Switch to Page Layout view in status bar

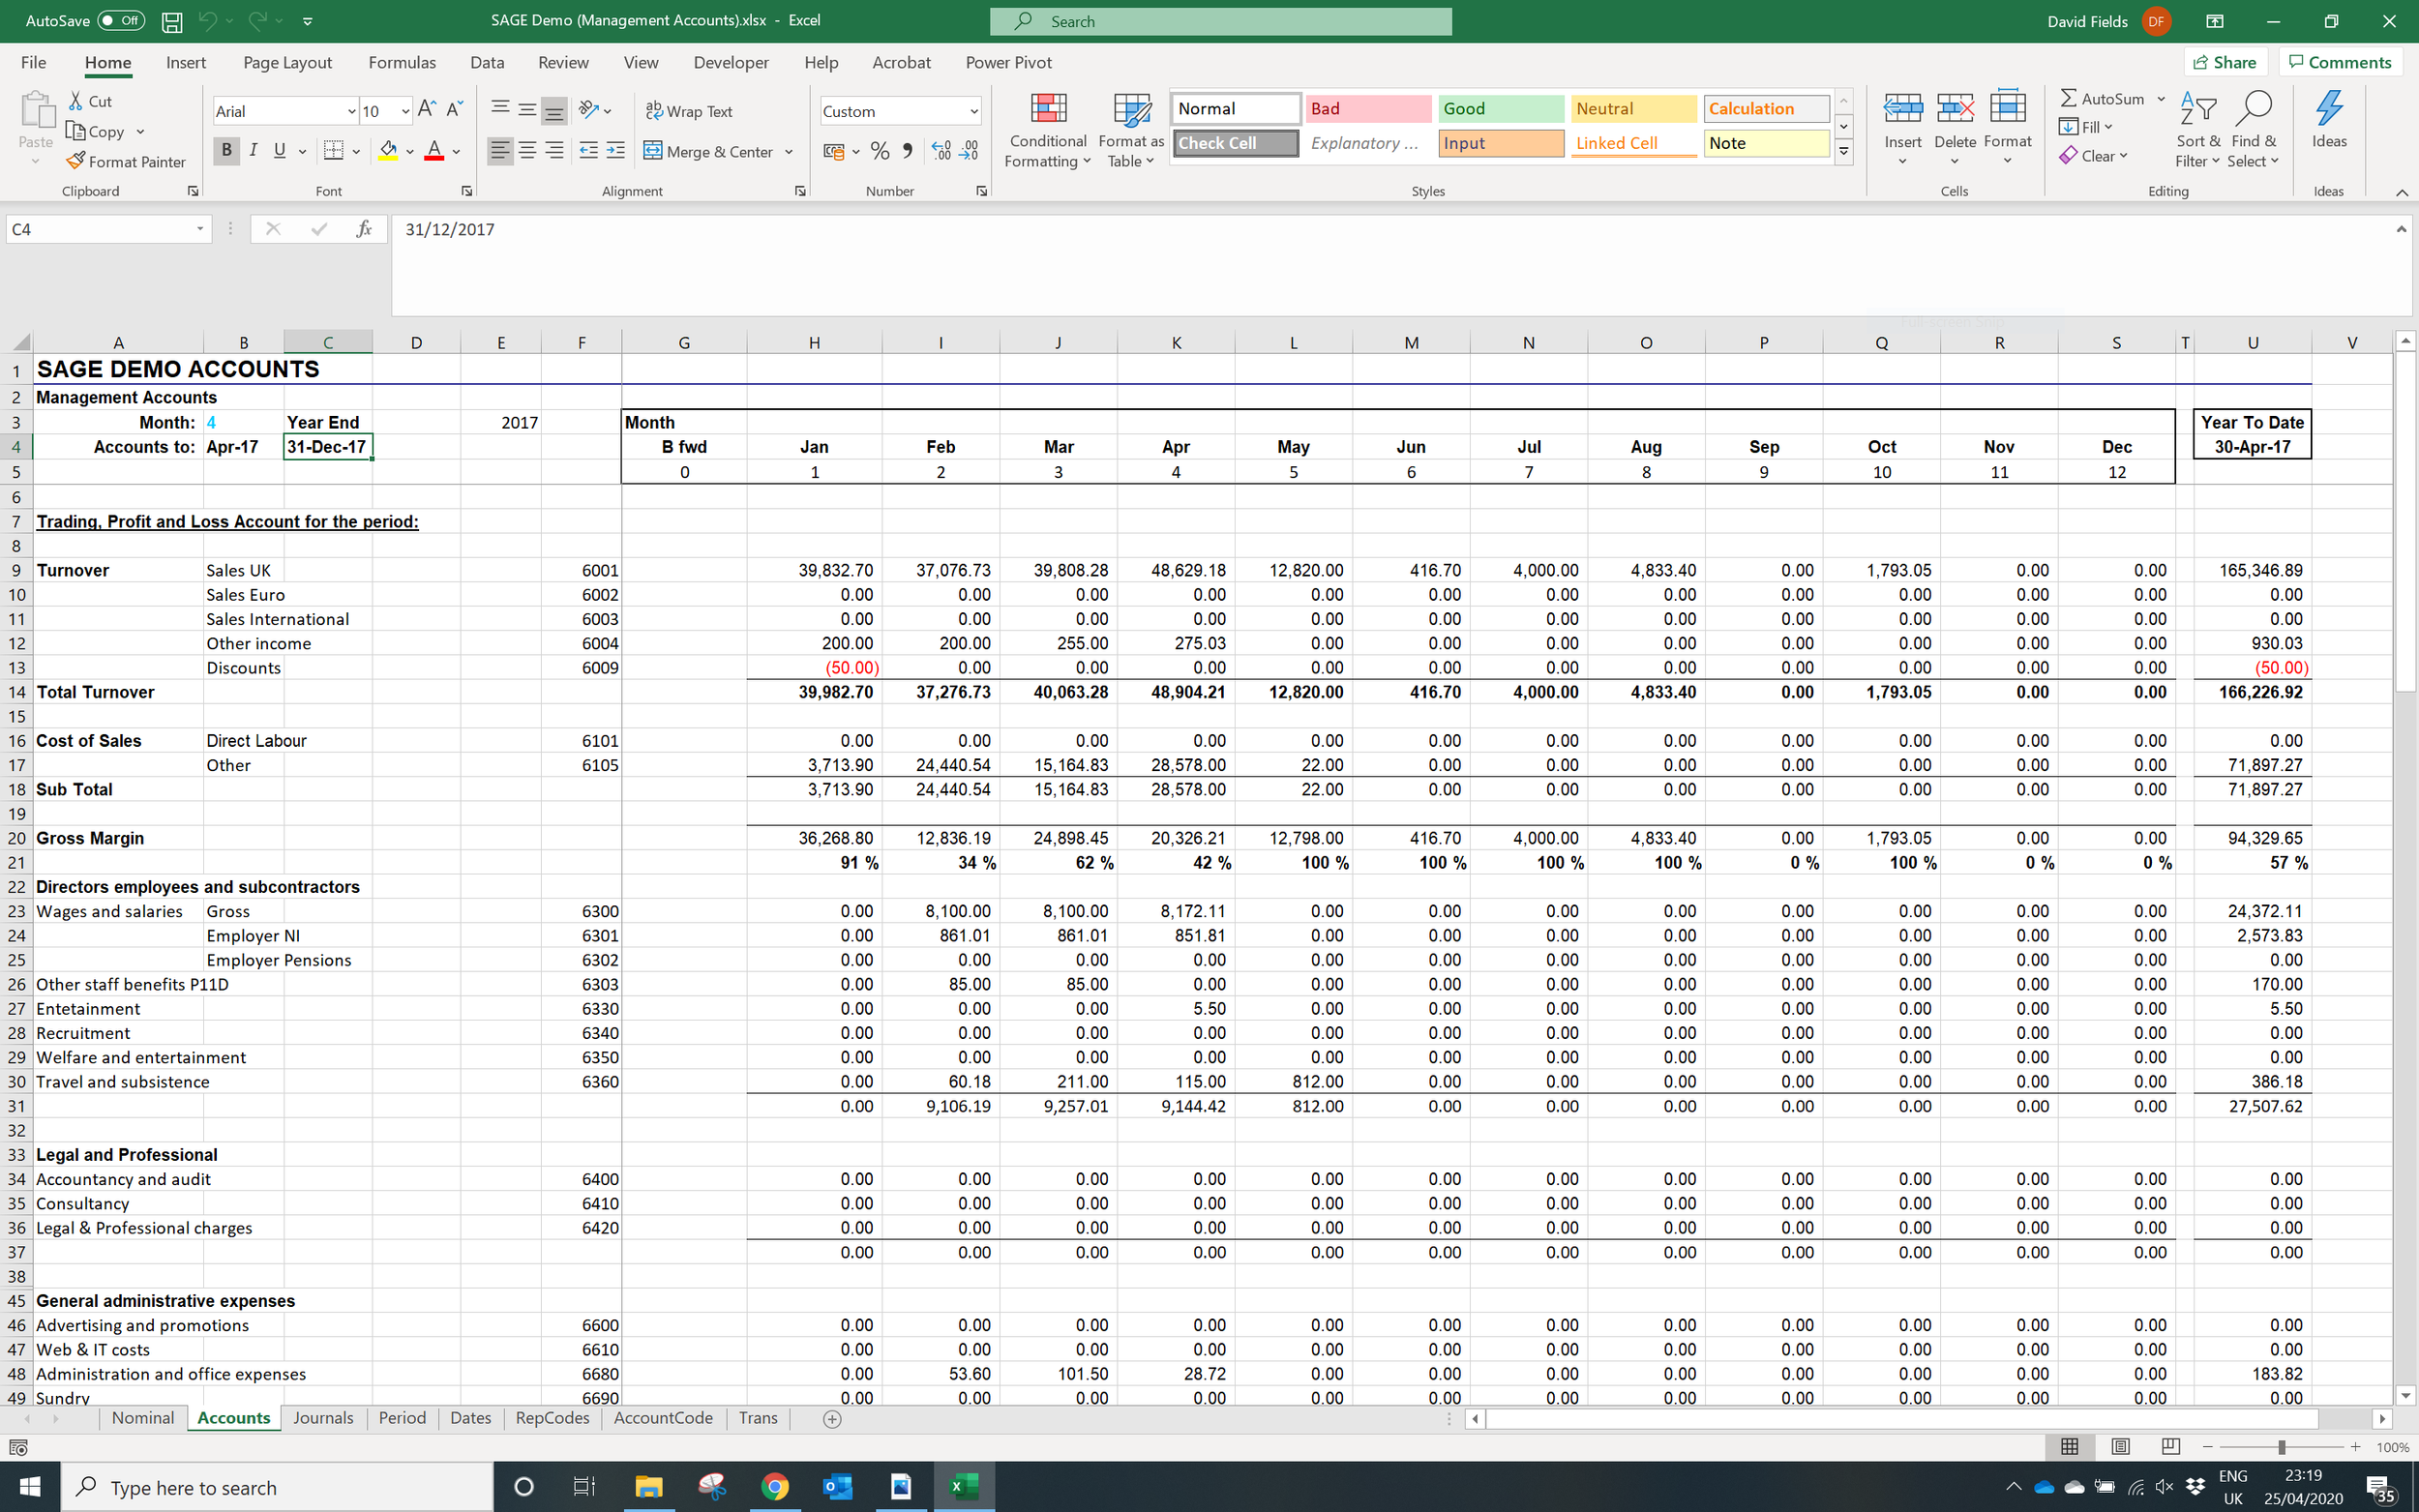(2120, 1447)
